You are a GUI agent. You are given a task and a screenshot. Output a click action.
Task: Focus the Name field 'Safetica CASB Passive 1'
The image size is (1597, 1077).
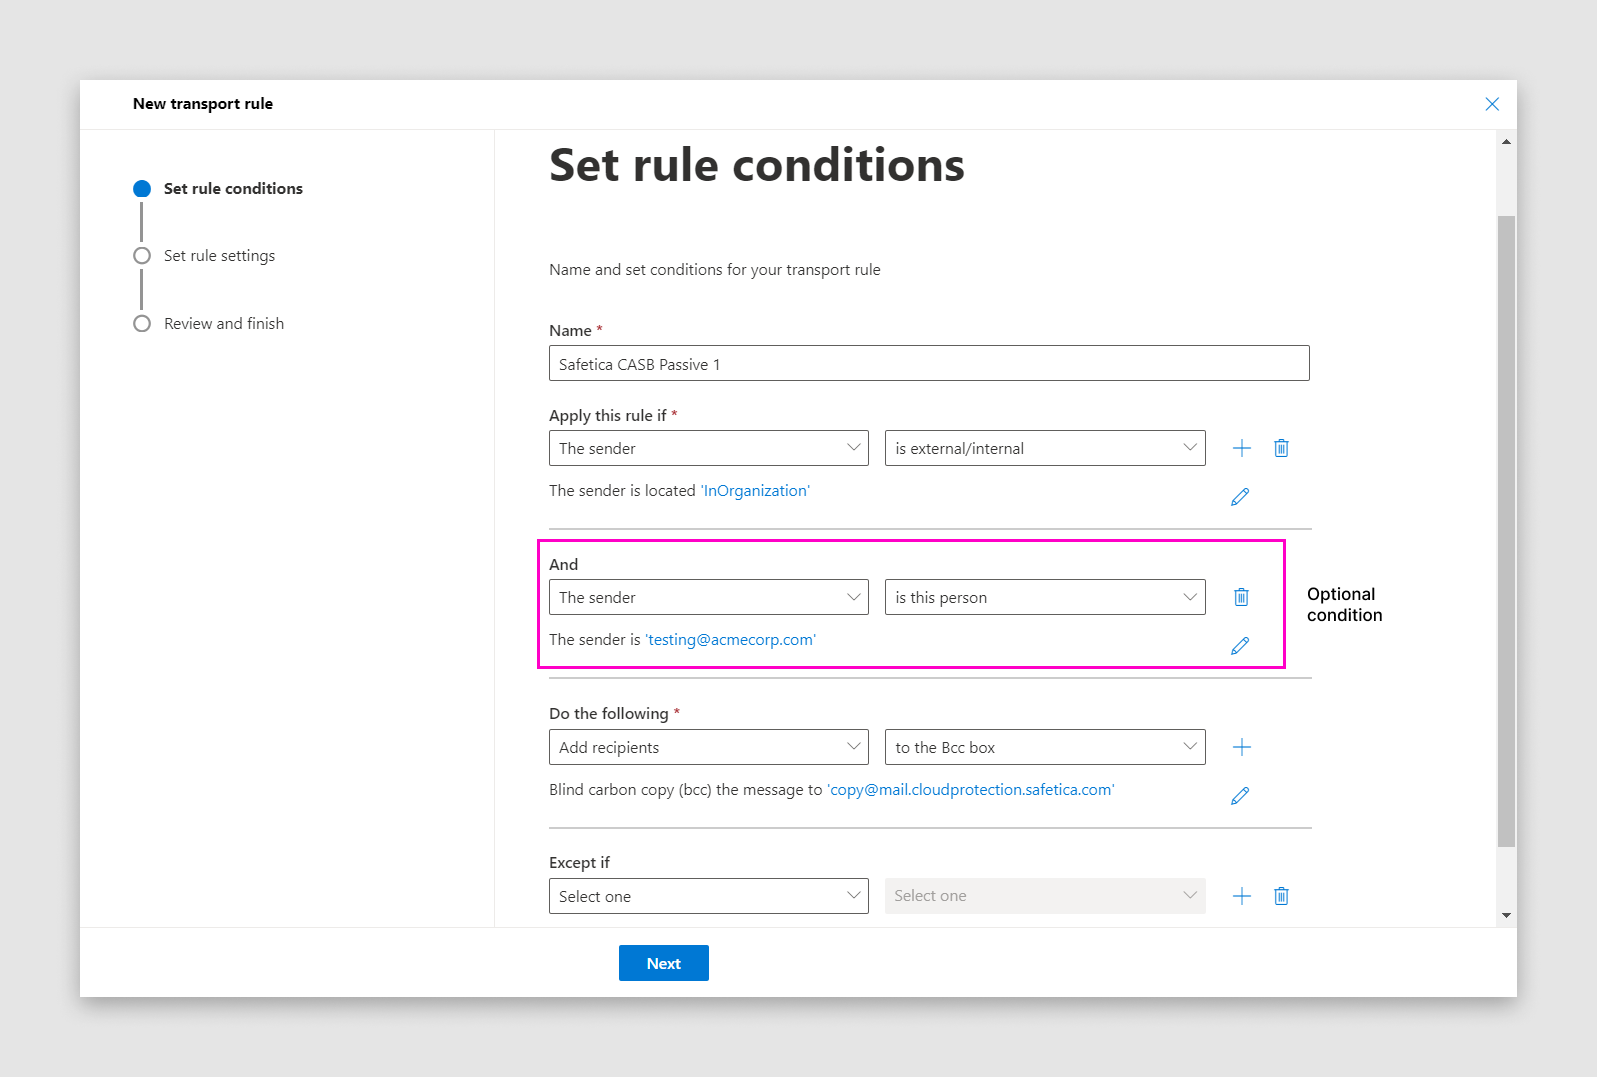(929, 364)
